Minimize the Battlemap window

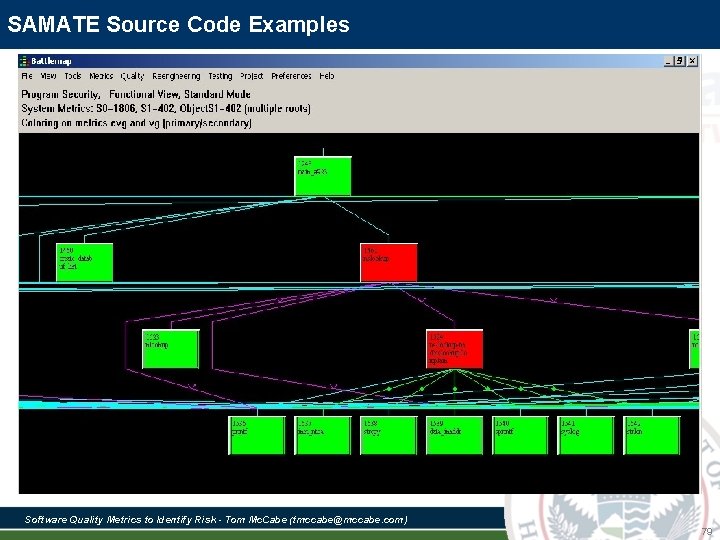click(669, 61)
